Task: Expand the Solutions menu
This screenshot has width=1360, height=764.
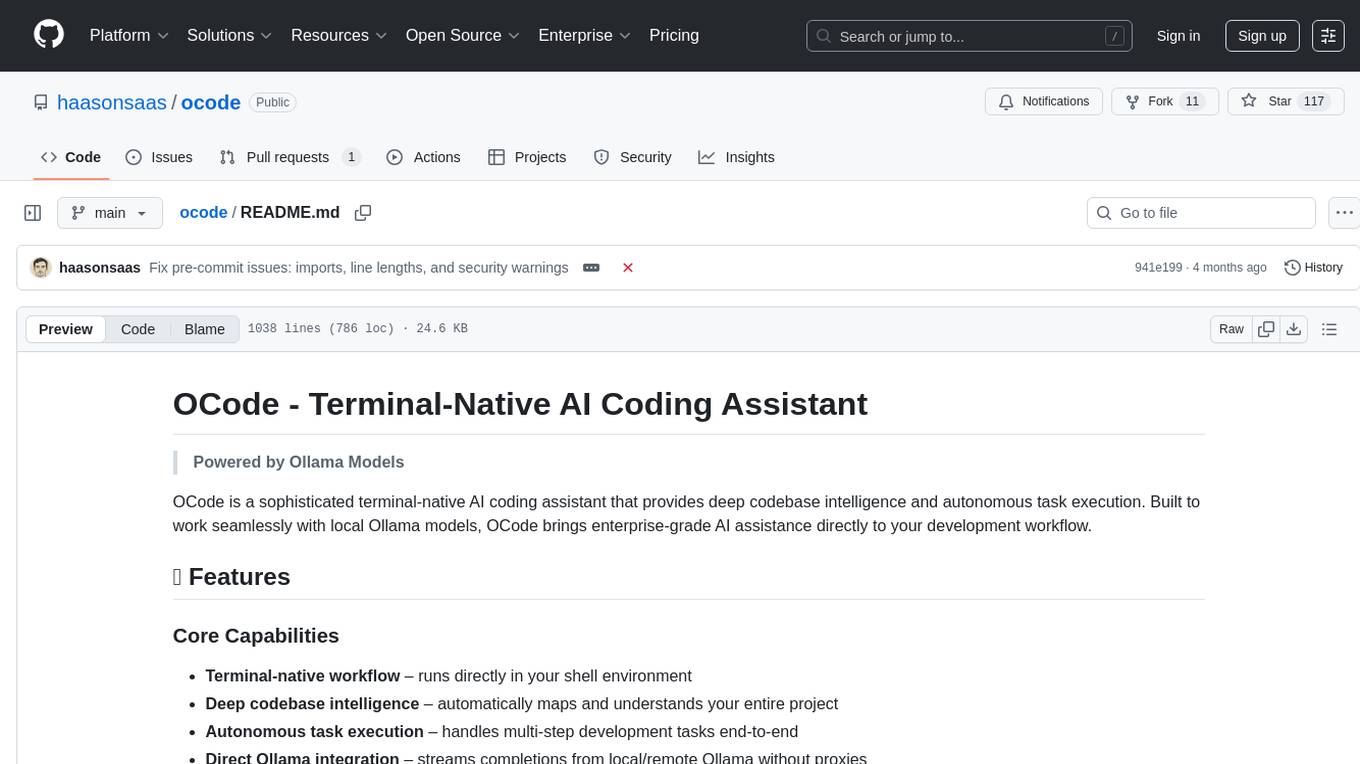Action: tap(230, 35)
